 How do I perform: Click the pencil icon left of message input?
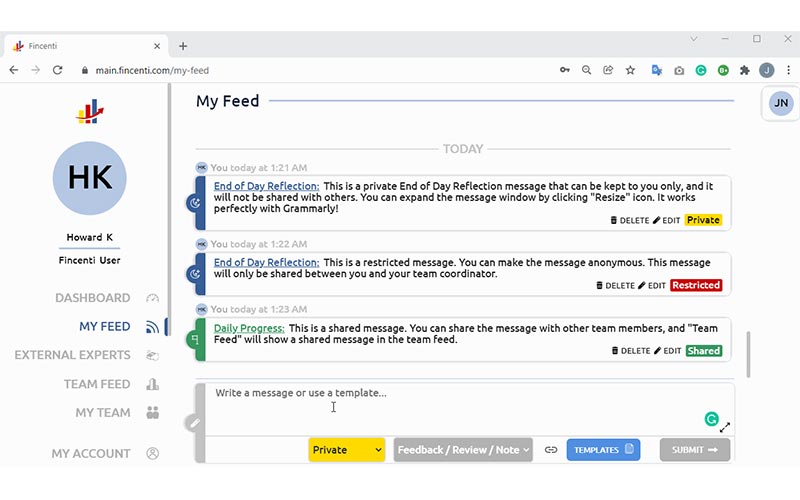[194, 423]
